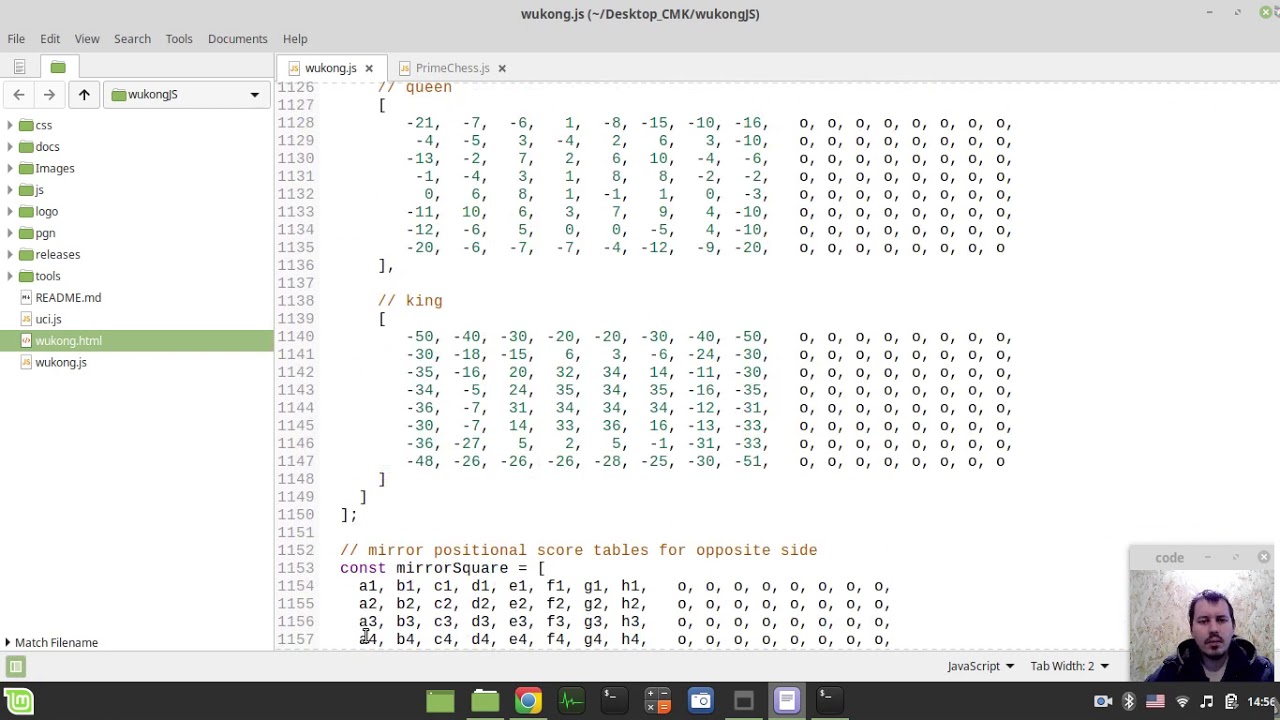The width and height of the screenshot is (1280, 720).
Task: Expand the docs folder in tree
Action: click(x=10, y=147)
